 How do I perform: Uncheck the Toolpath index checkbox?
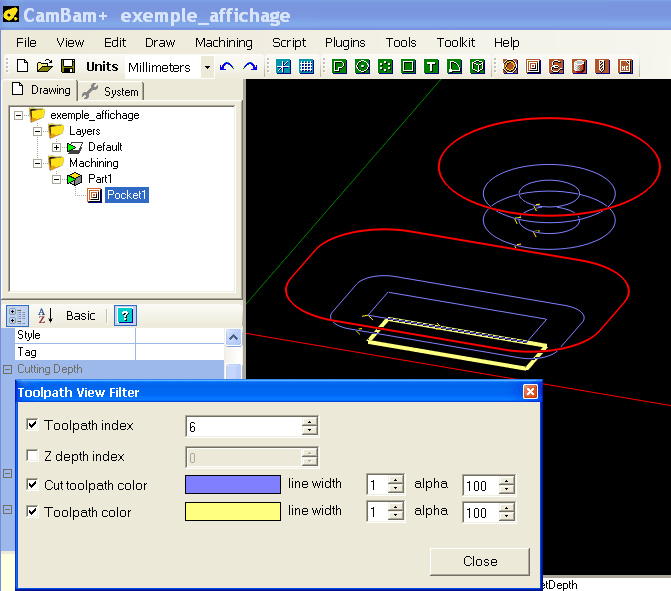tap(32, 425)
